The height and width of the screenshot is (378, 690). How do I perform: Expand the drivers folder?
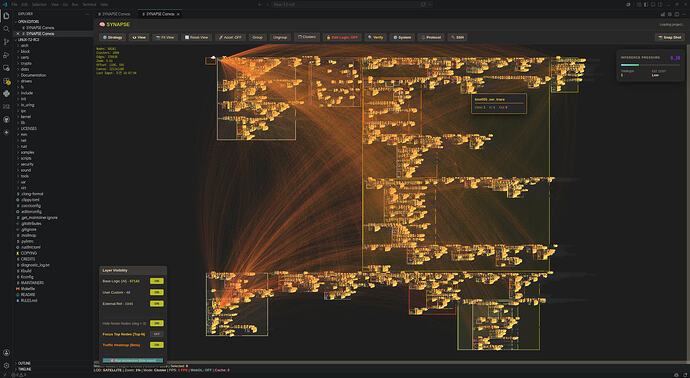click(x=27, y=81)
